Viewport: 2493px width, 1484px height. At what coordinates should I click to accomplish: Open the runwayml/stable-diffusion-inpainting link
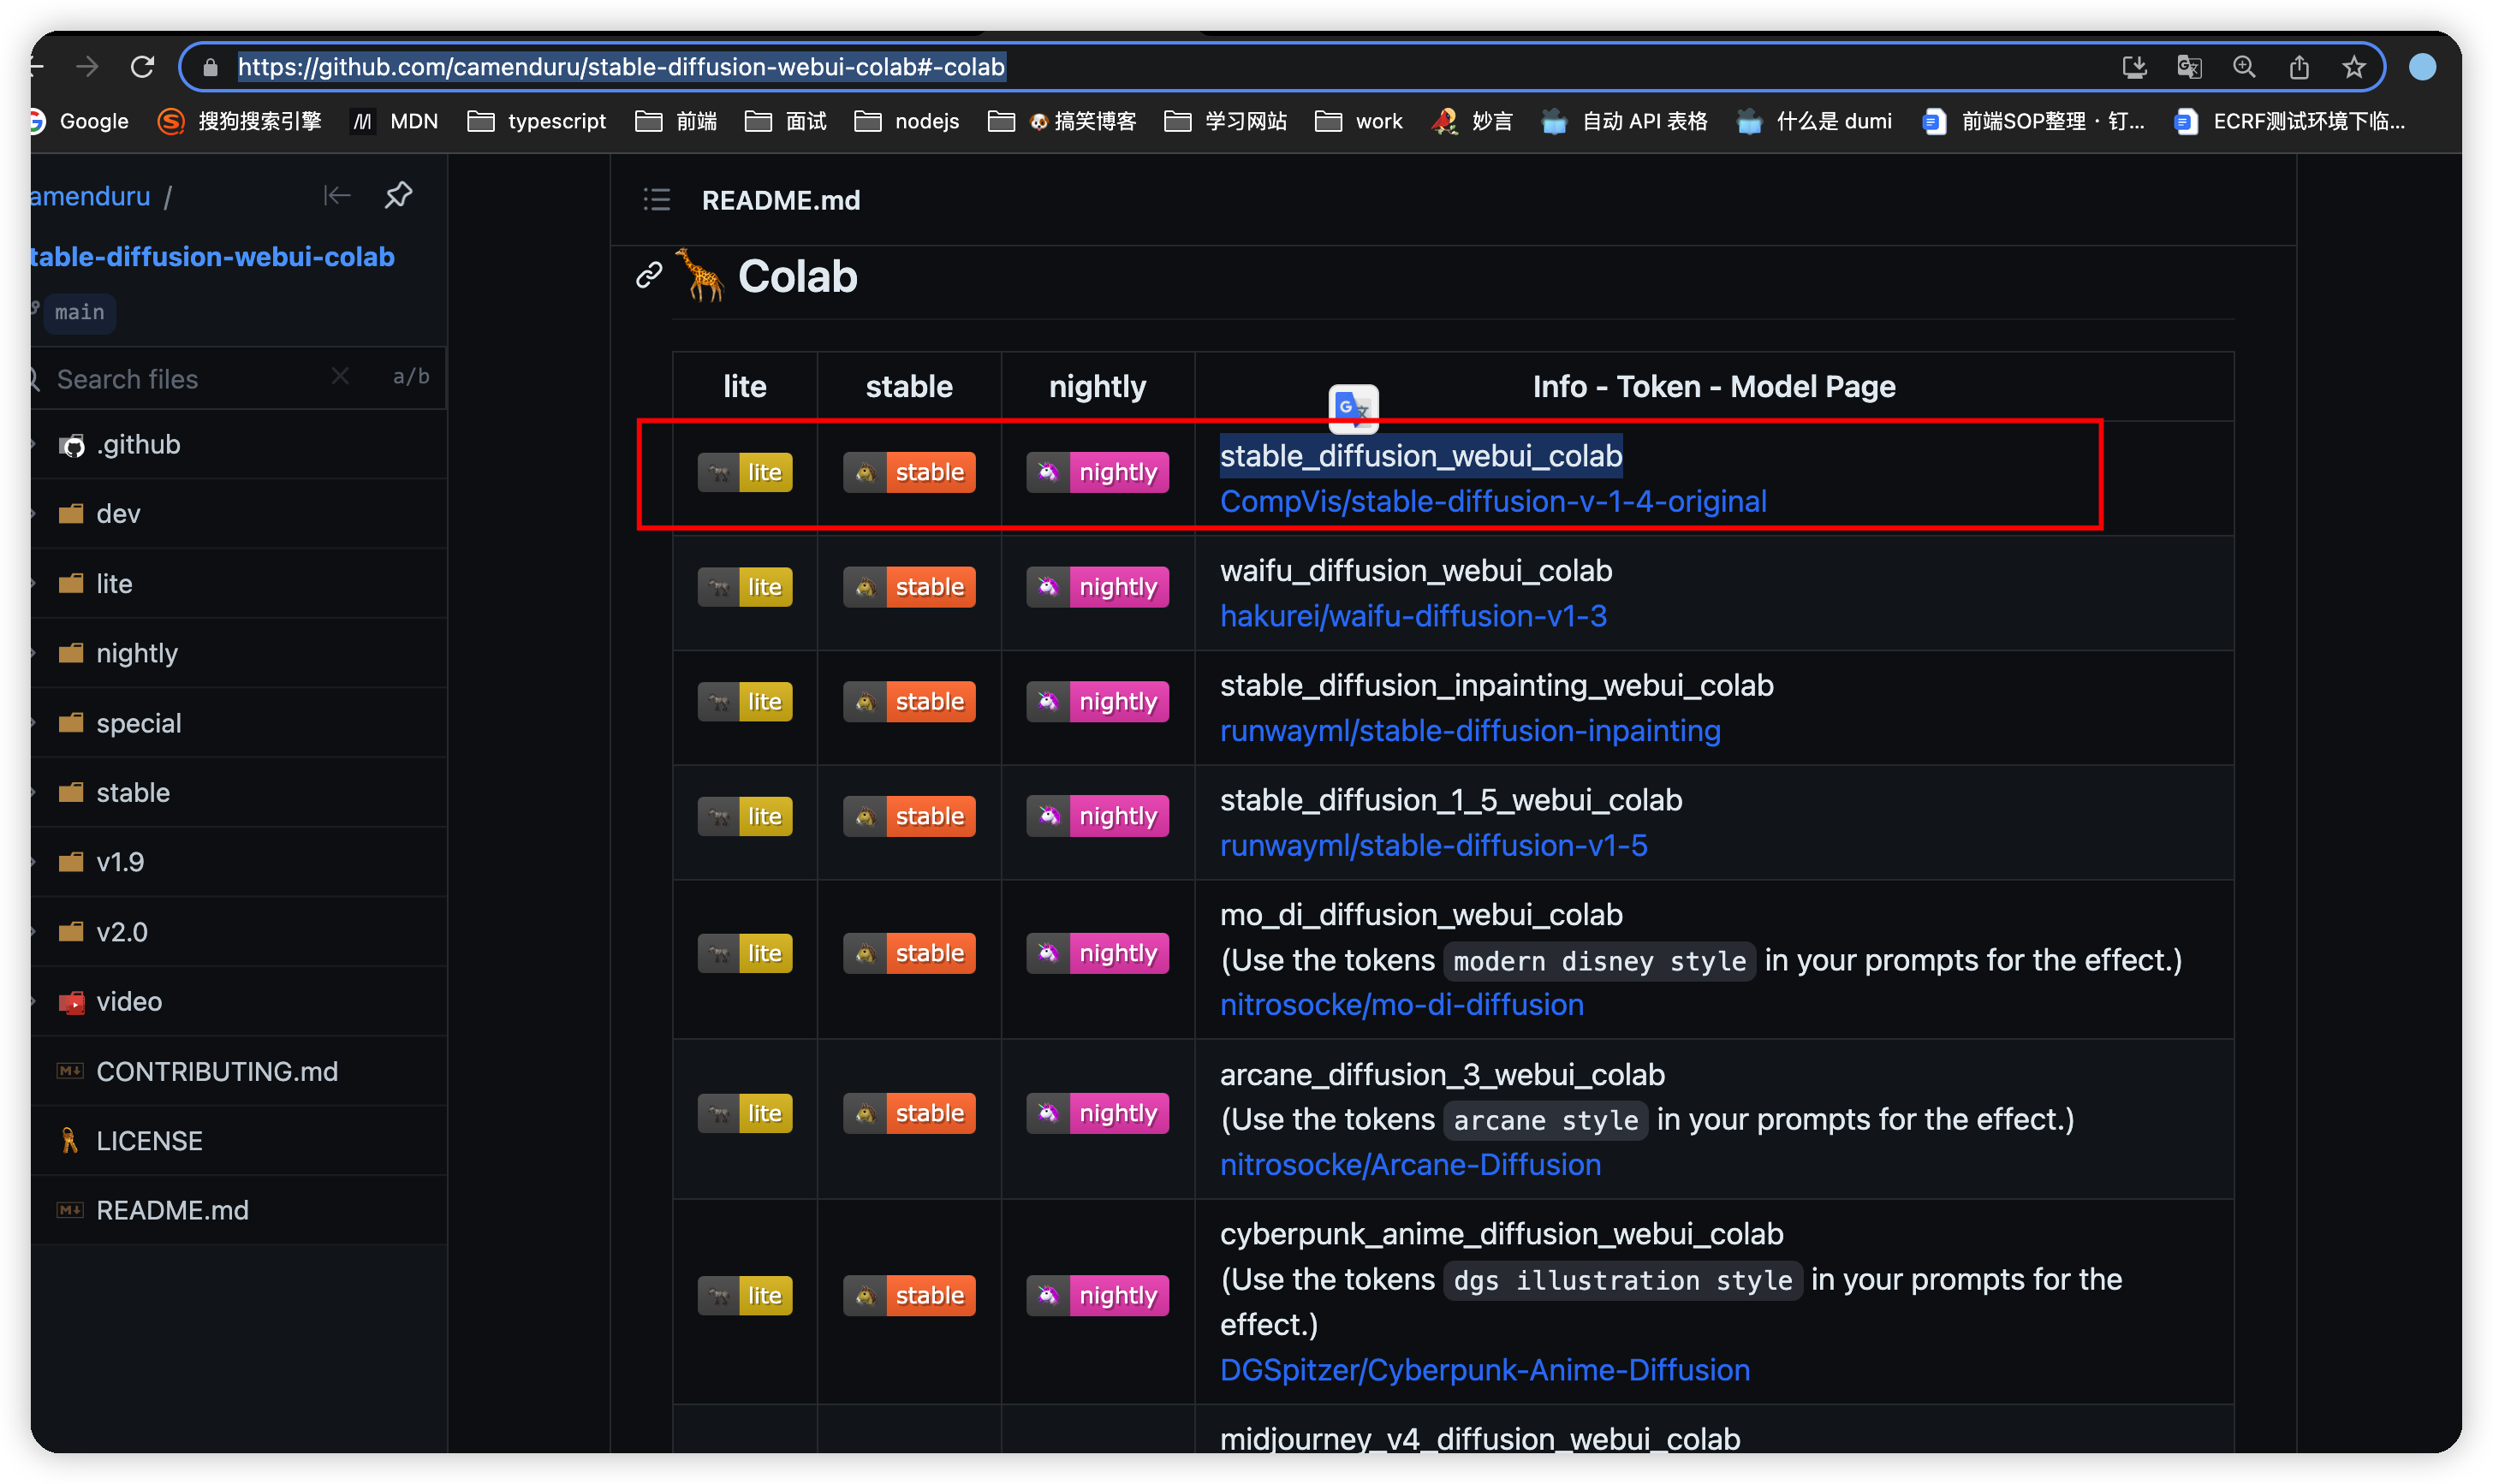[1470, 731]
